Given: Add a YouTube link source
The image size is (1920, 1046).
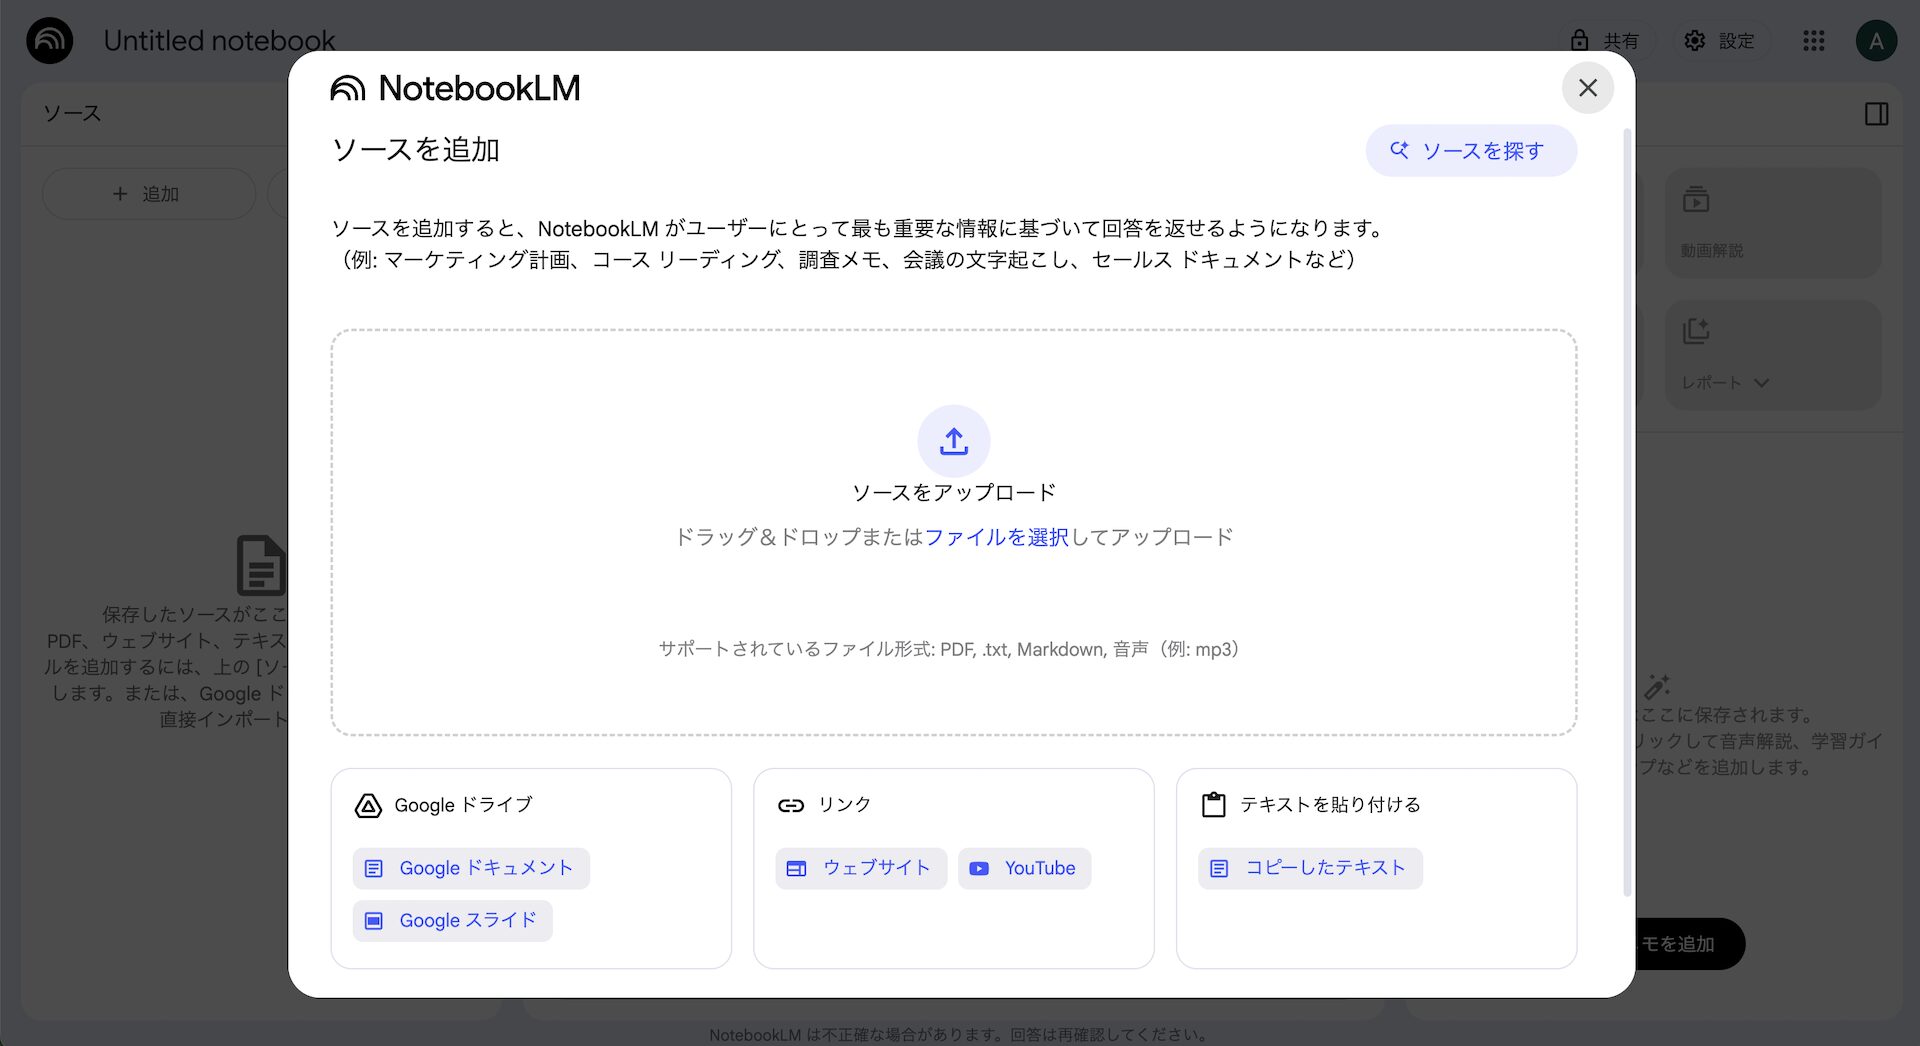Looking at the screenshot, I should [x=1024, y=868].
